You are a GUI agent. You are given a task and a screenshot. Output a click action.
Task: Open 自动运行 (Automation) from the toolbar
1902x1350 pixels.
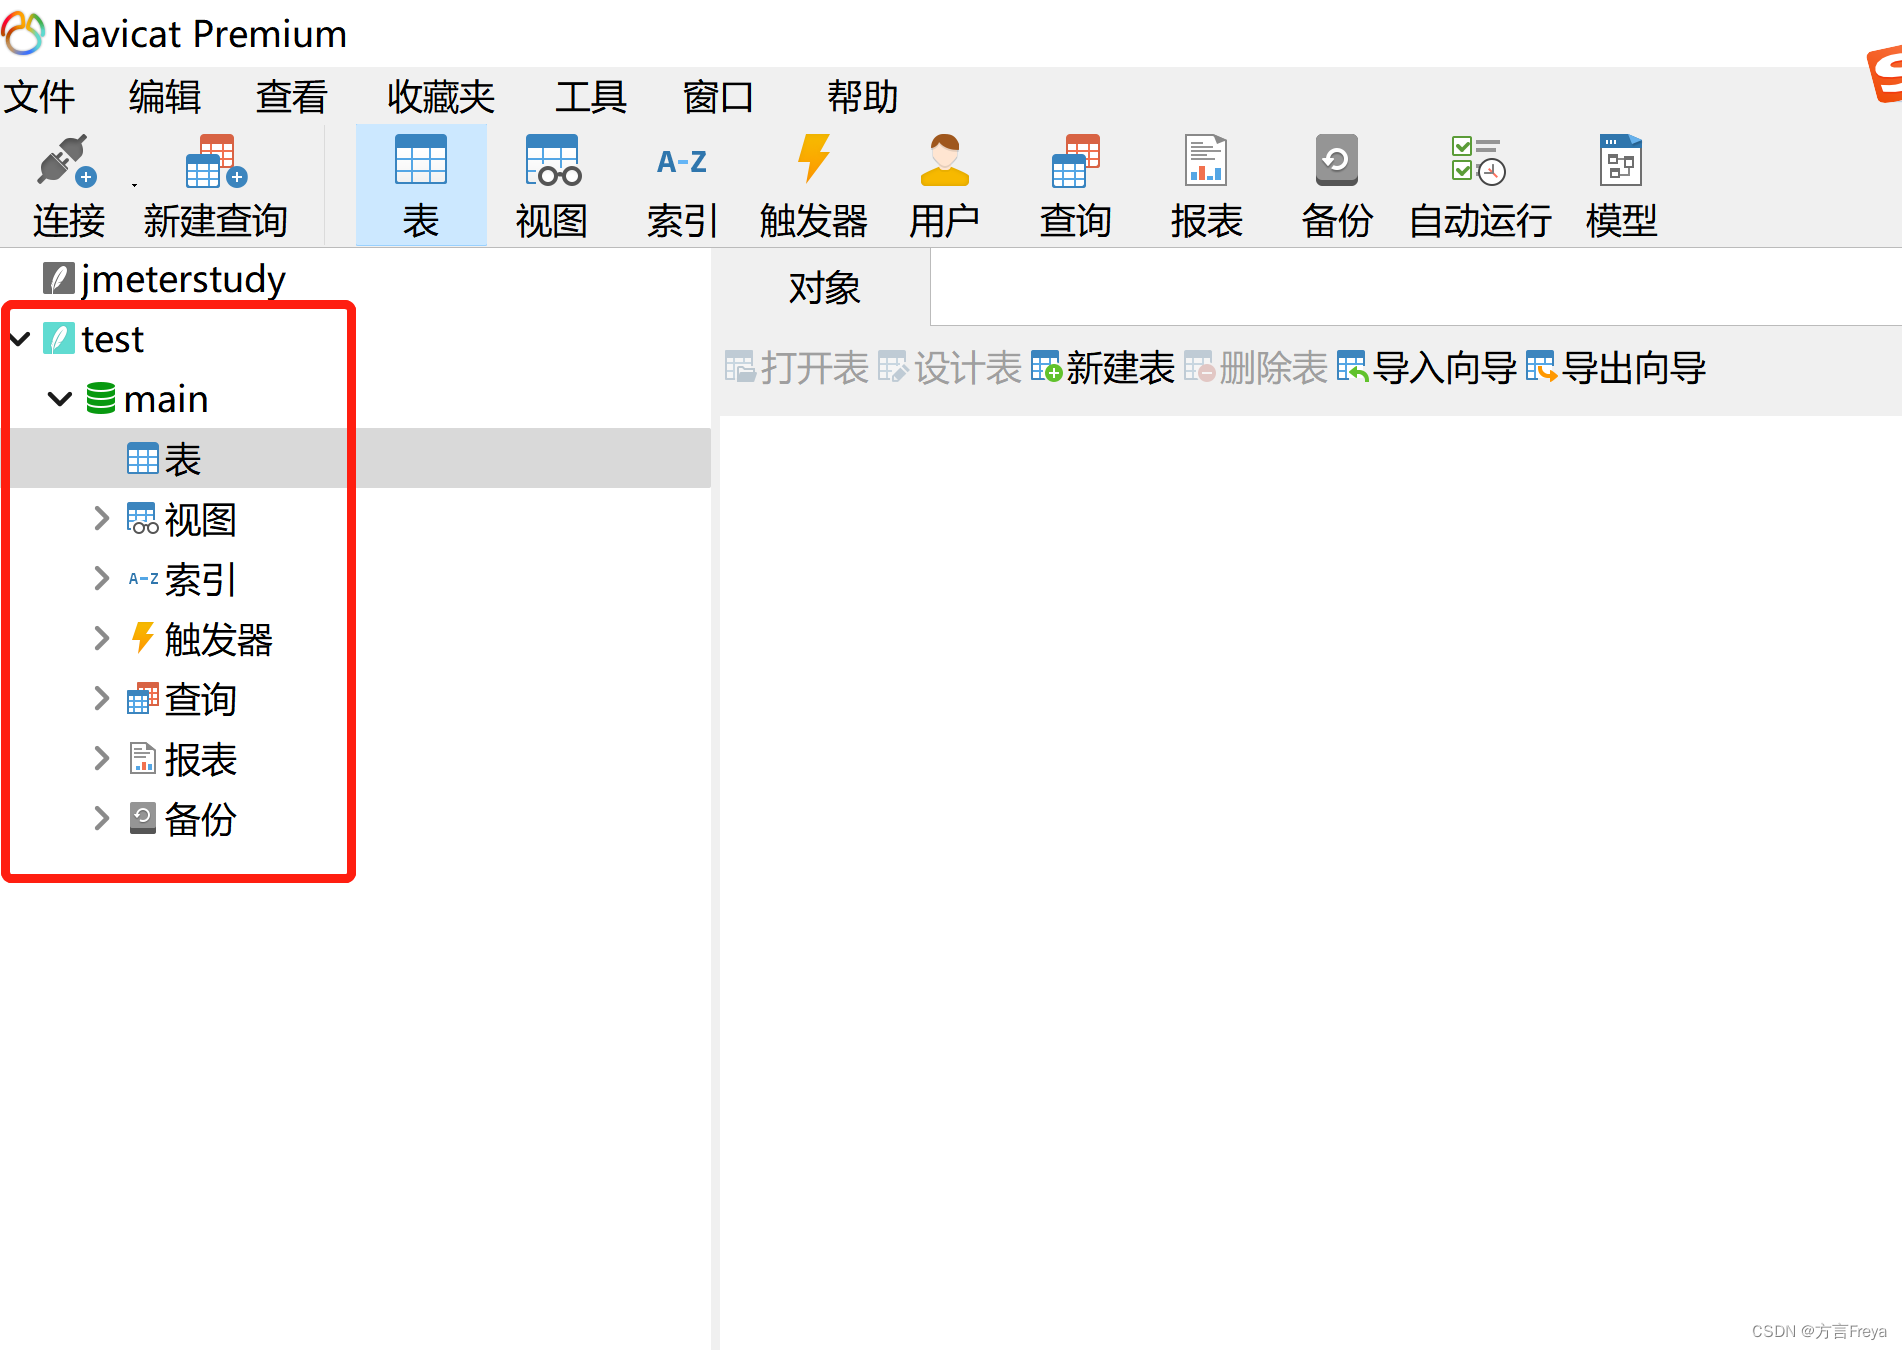point(1477,183)
